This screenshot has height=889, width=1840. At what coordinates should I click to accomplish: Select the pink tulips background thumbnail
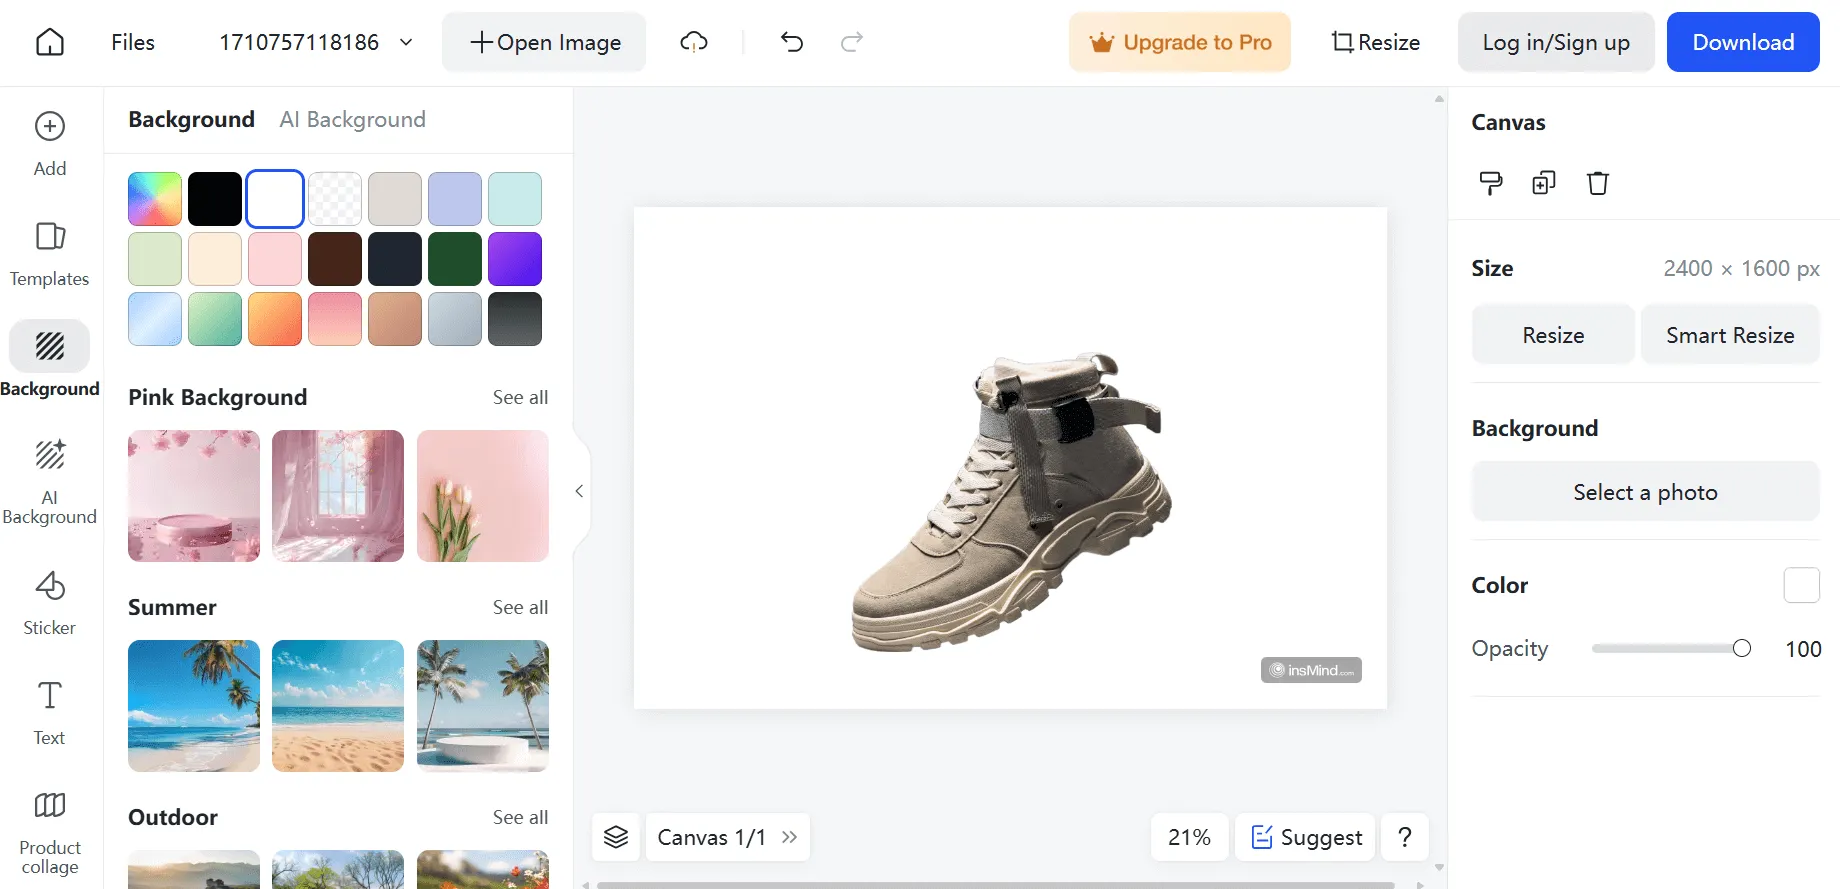(x=483, y=496)
